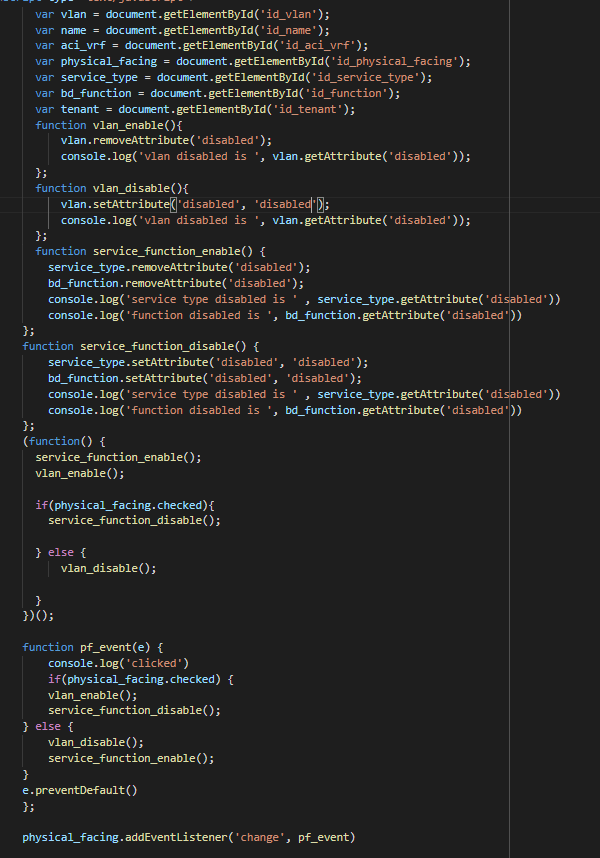Click the 'id_physical_facing' string literal
The image size is (600, 858).
pyautogui.click(x=394, y=61)
